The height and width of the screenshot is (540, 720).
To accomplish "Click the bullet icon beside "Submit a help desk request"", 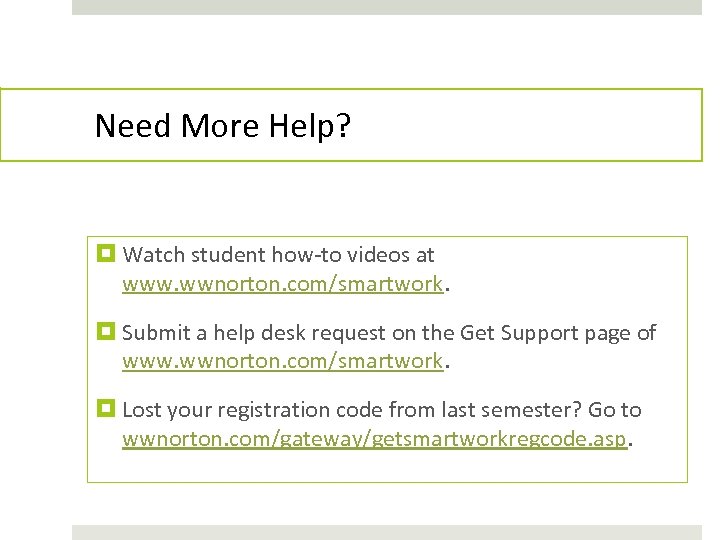I will [x=109, y=332].
